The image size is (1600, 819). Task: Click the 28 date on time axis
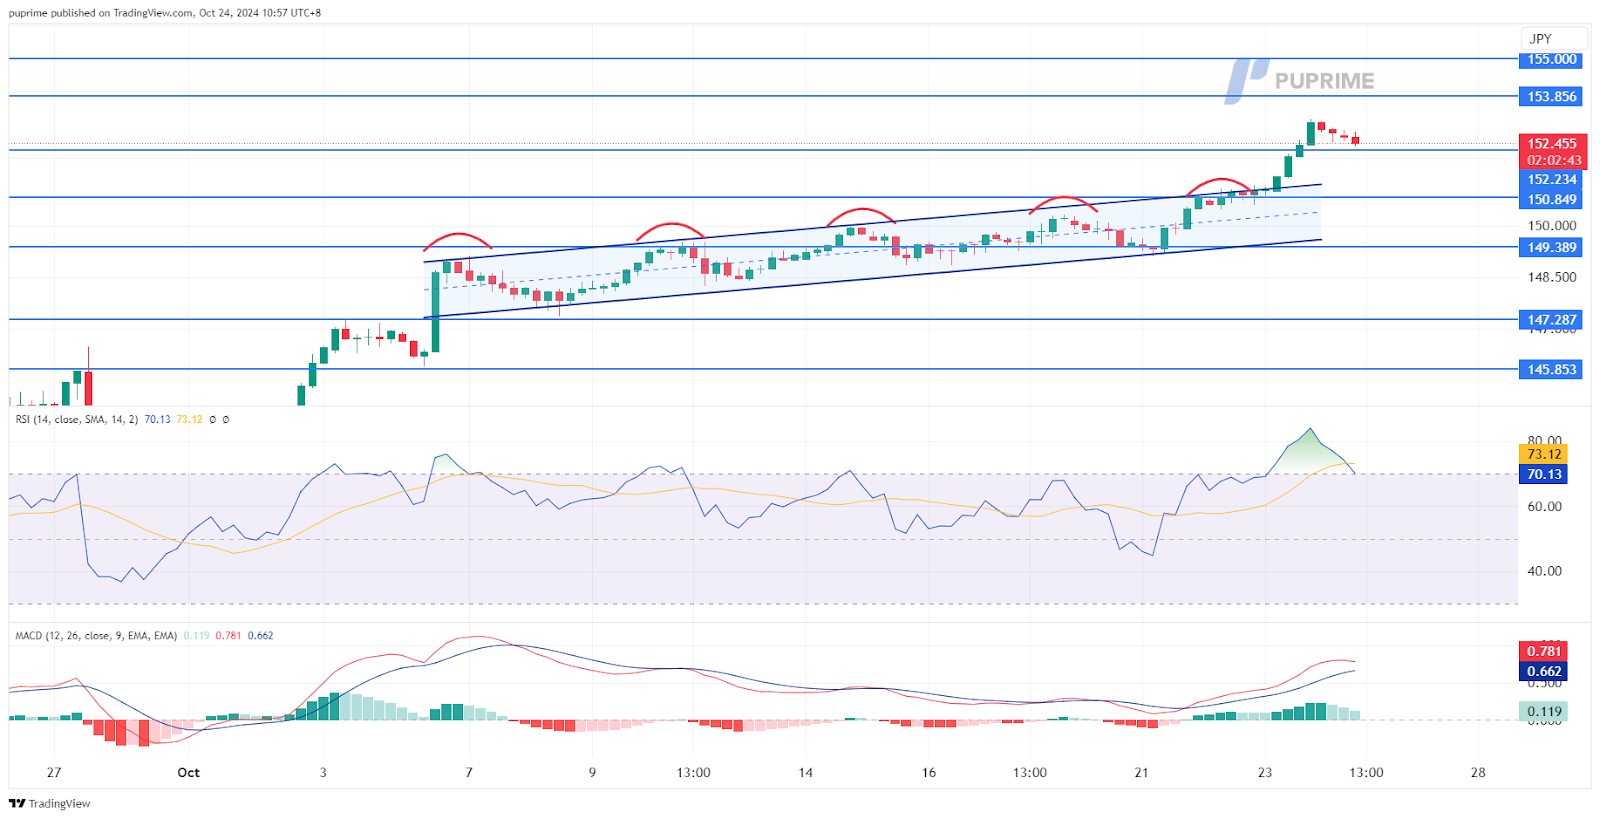(x=1478, y=773)
